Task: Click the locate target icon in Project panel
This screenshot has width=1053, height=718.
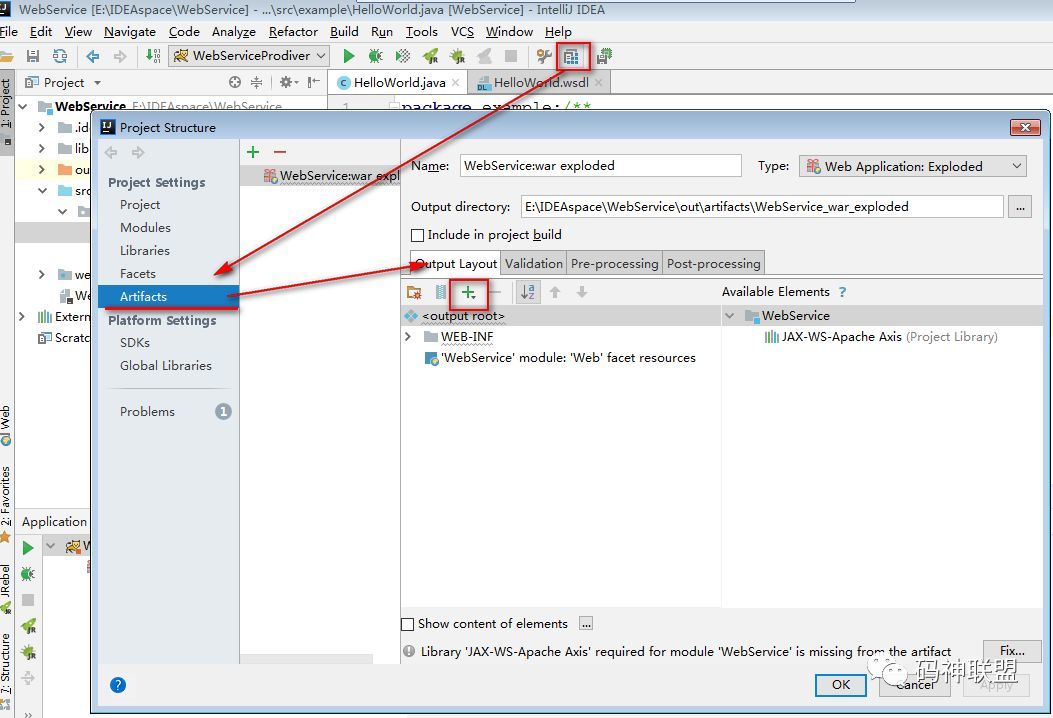Action: pos(234,83)
